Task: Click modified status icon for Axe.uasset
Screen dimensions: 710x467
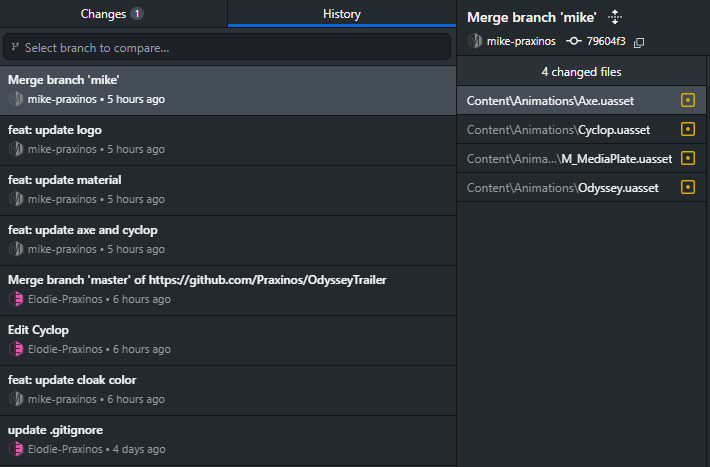Action: (x=687, y=101)
